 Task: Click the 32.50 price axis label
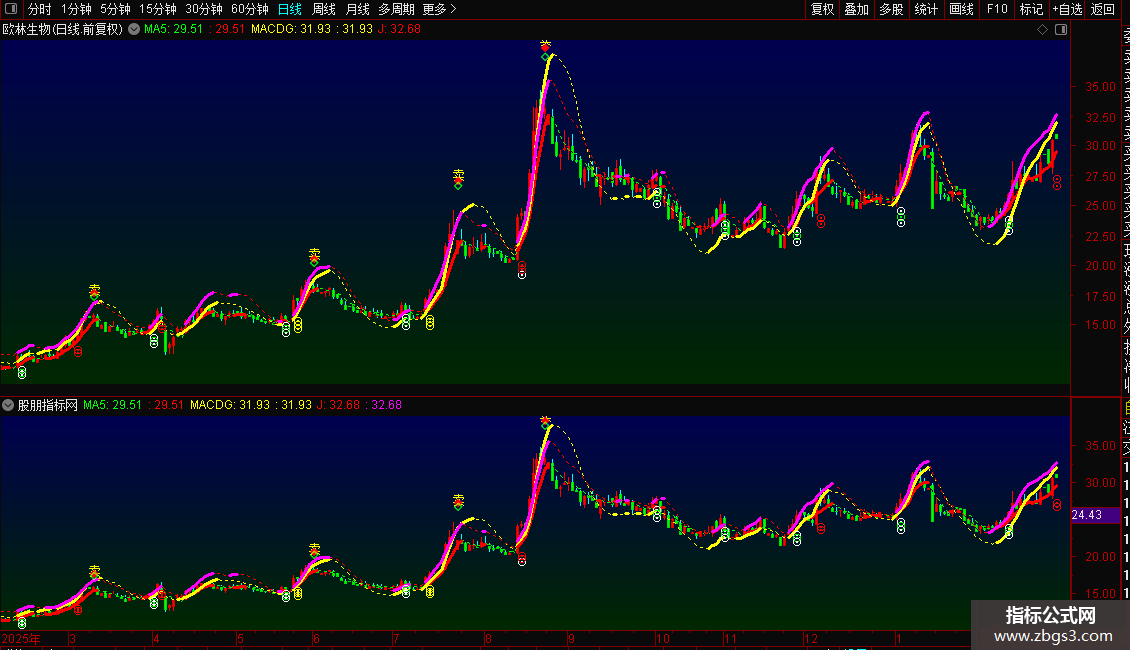[x=1100, y=117]
